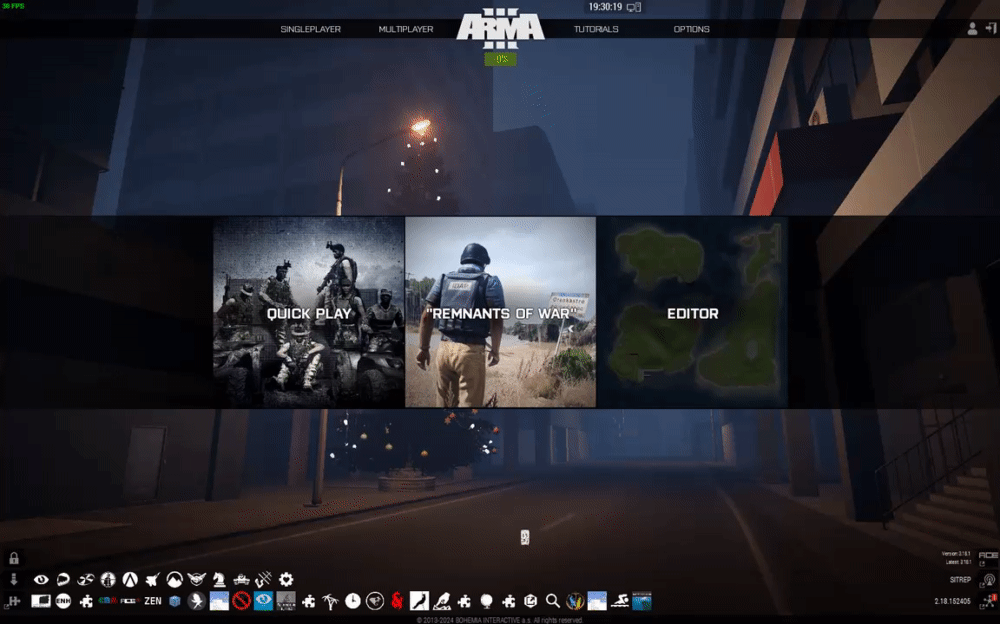Image resolution: width=1000 pixels, height=624 pixels.
Task: Click the magnifying glass mod icon
Action: 552,601
